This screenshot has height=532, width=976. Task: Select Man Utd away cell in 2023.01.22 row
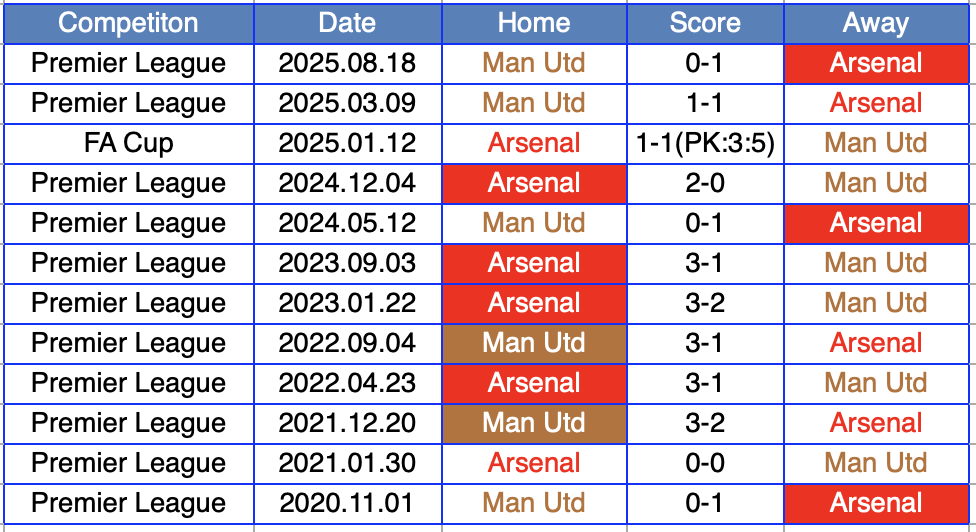click(876, 303)
